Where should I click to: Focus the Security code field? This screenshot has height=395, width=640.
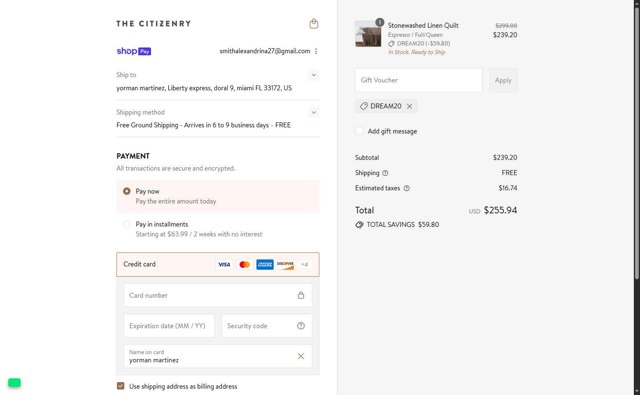(x=267, y=326)
